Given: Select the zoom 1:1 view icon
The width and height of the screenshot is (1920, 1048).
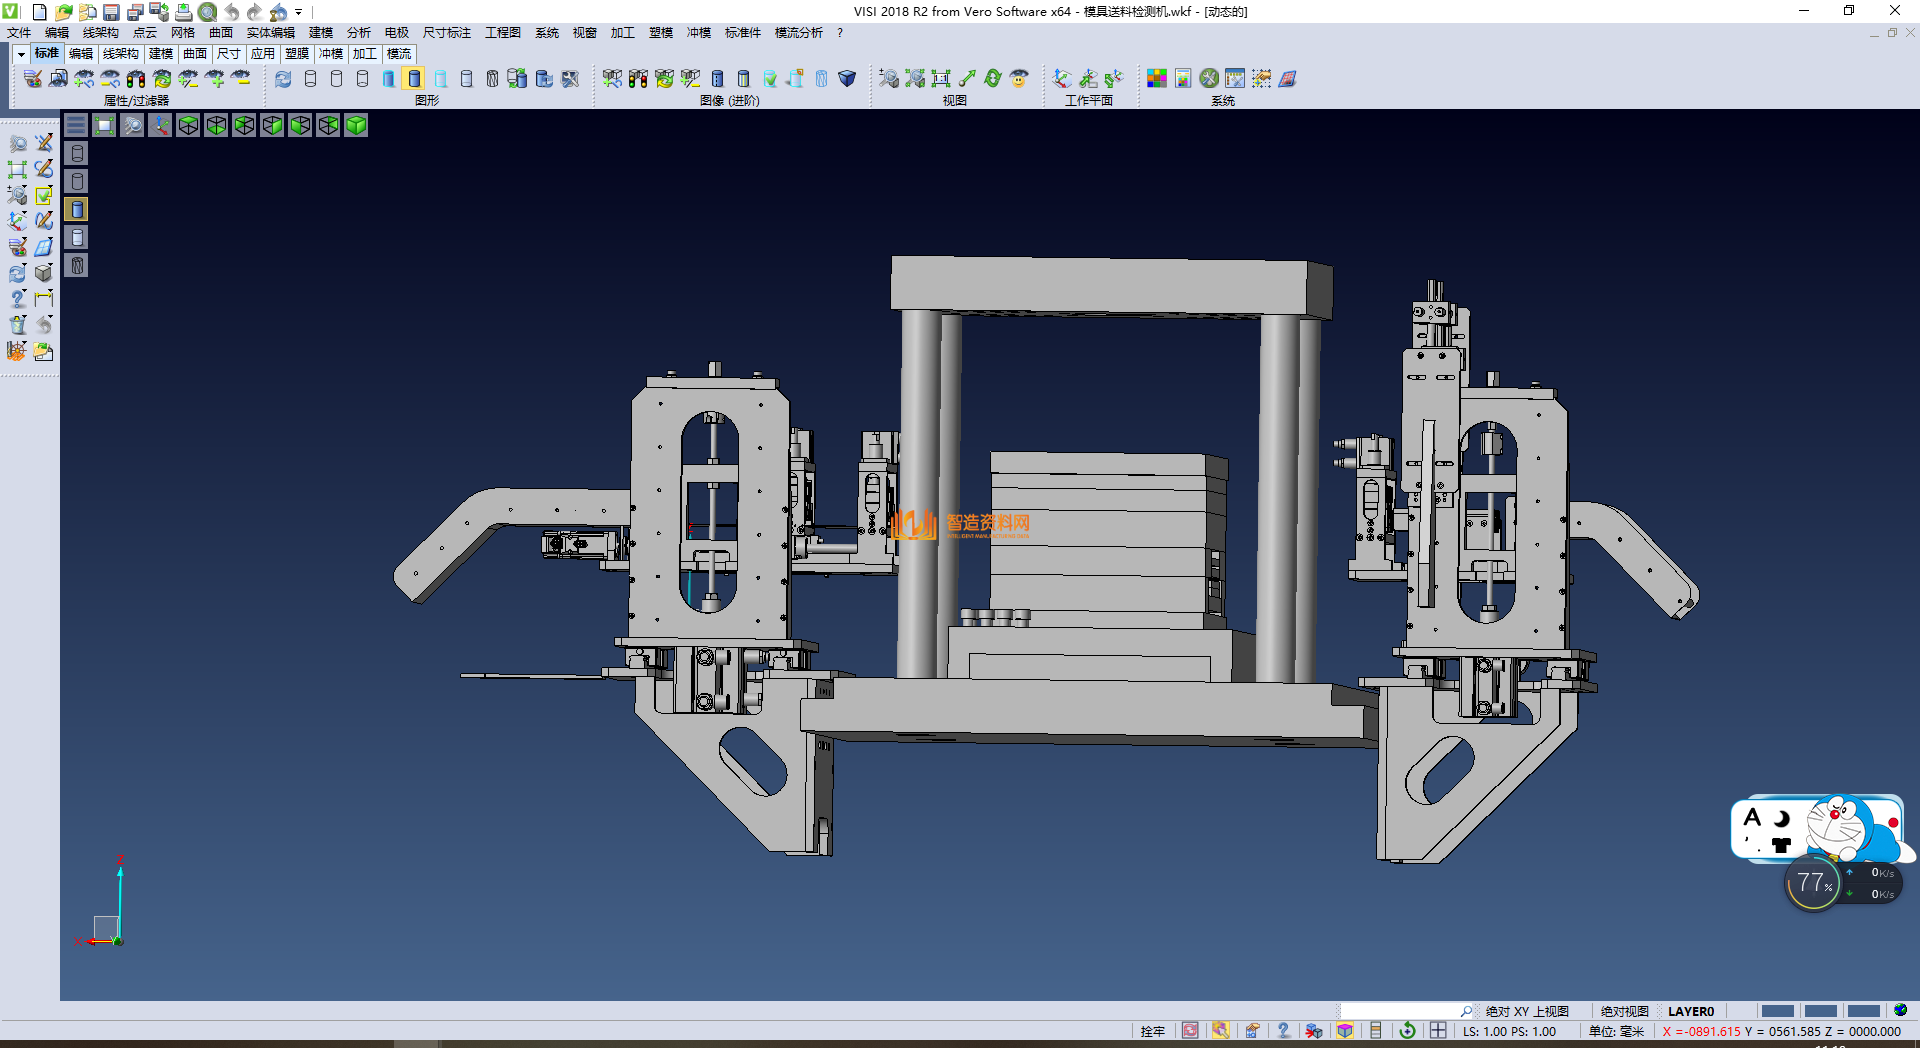Looking at the screenshot, I should click(941, 79).
